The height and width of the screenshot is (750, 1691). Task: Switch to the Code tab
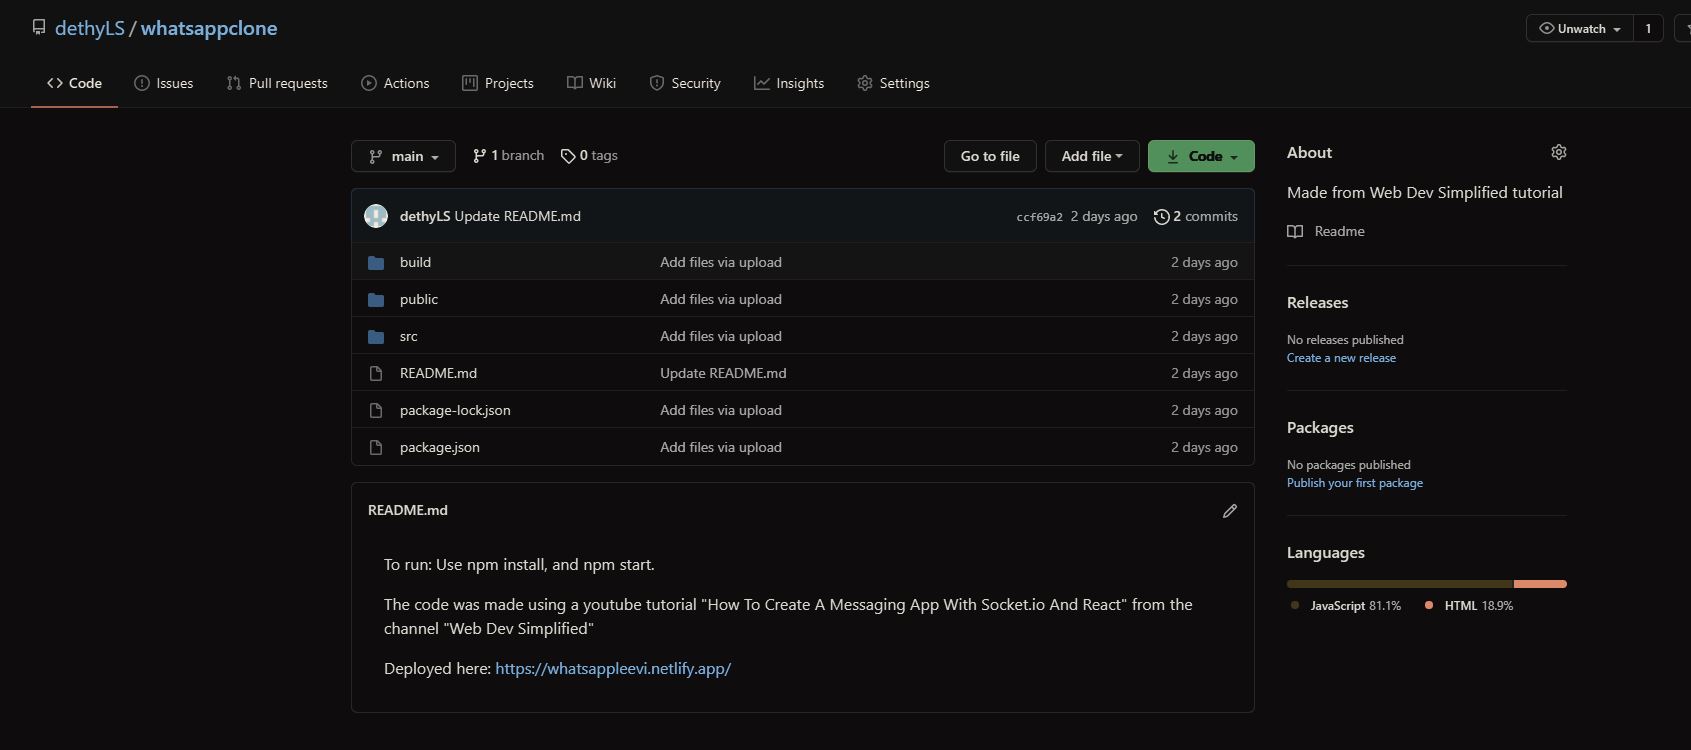(74, 83)
